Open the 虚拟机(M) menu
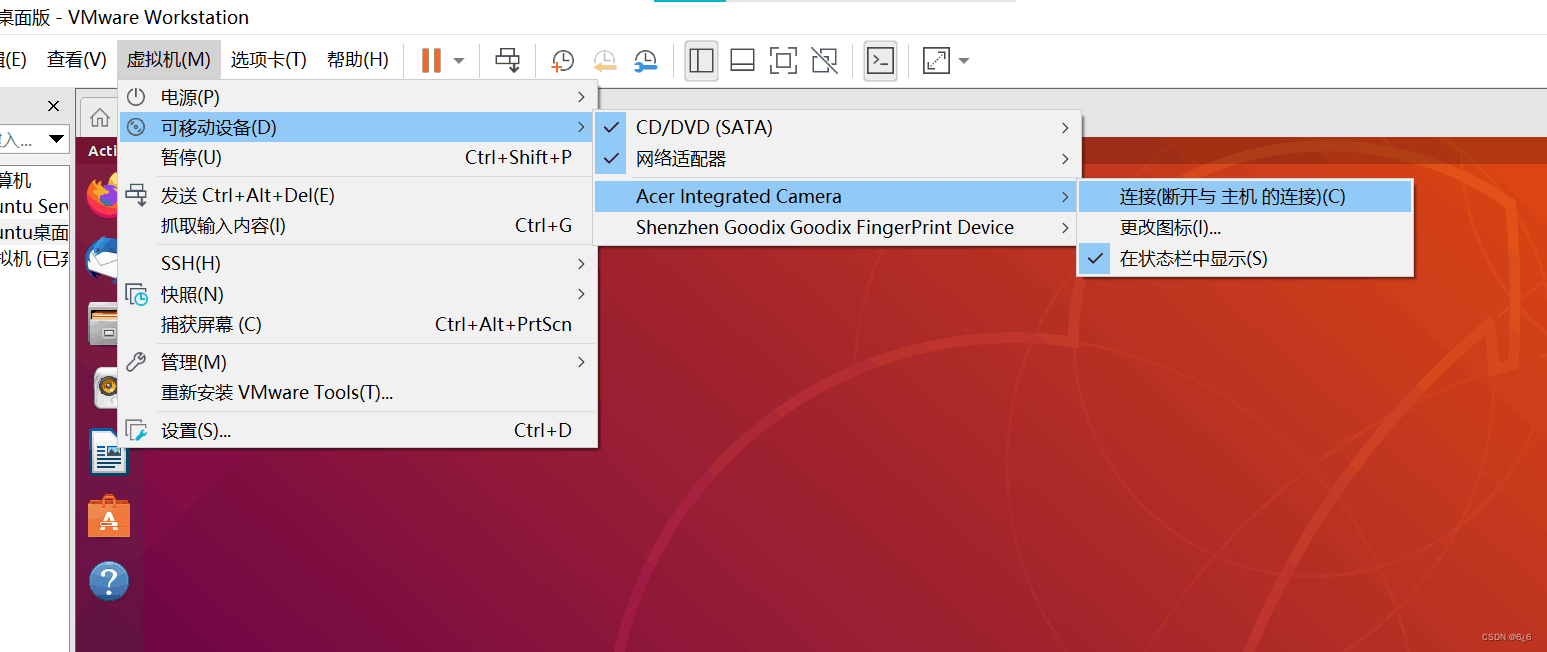This screenshot has width=1547, height=652. (168, 60)
